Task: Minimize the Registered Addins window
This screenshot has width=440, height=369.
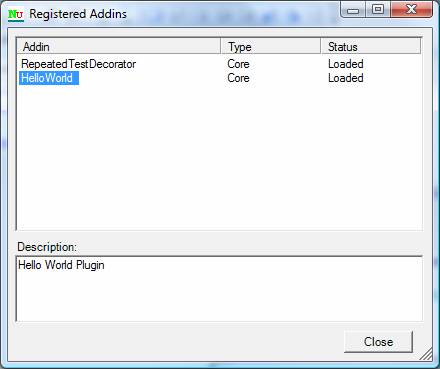Action: tap(353, 10)
